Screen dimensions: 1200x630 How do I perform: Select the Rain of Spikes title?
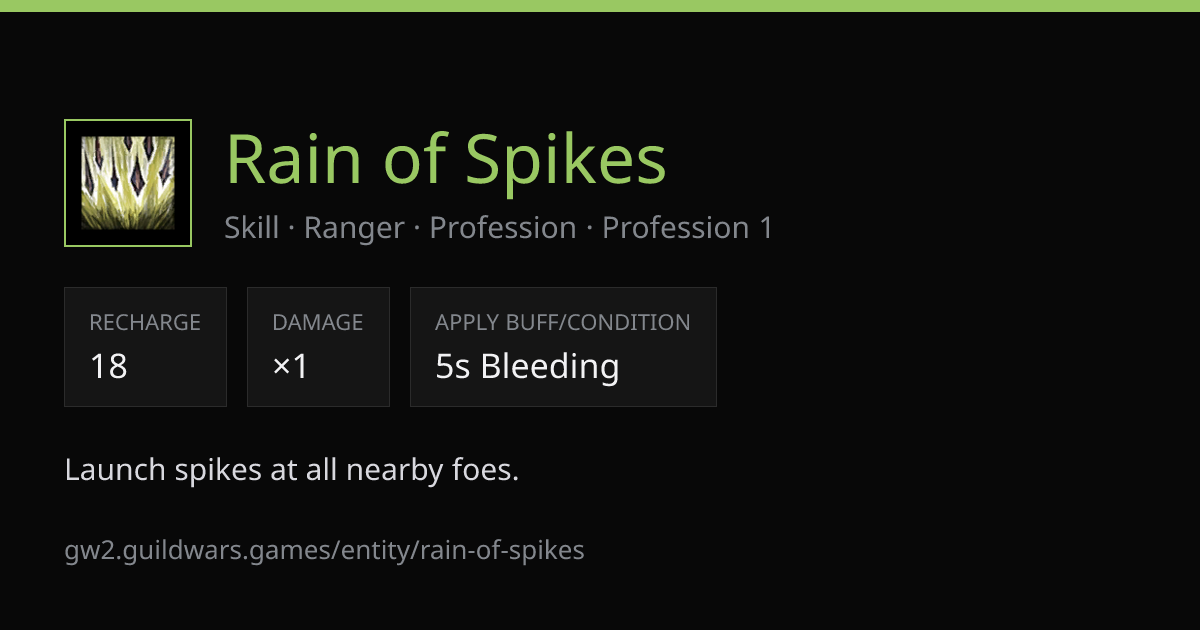click(446, 159)
